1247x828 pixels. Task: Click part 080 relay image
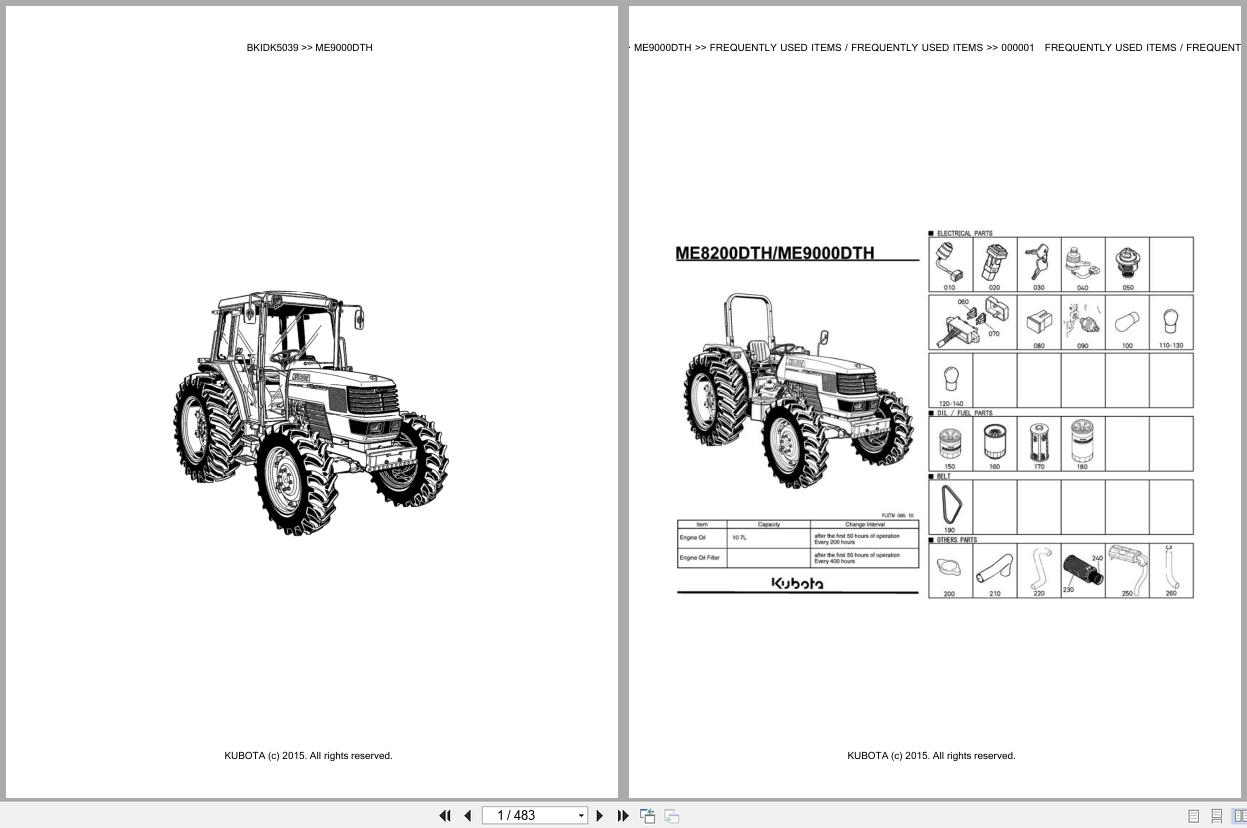point(1039,324)
